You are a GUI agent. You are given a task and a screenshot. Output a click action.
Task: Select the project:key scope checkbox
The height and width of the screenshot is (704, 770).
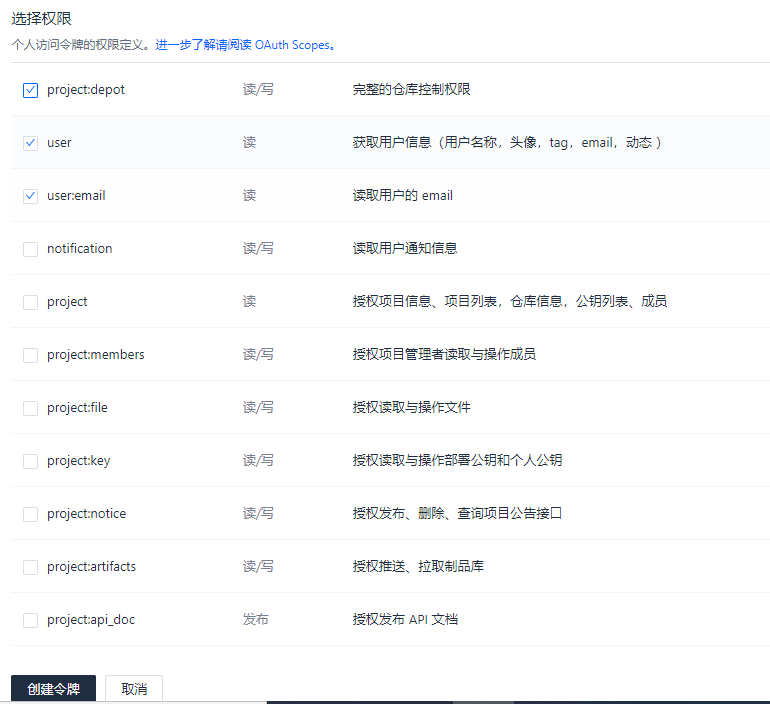(30, 461)
